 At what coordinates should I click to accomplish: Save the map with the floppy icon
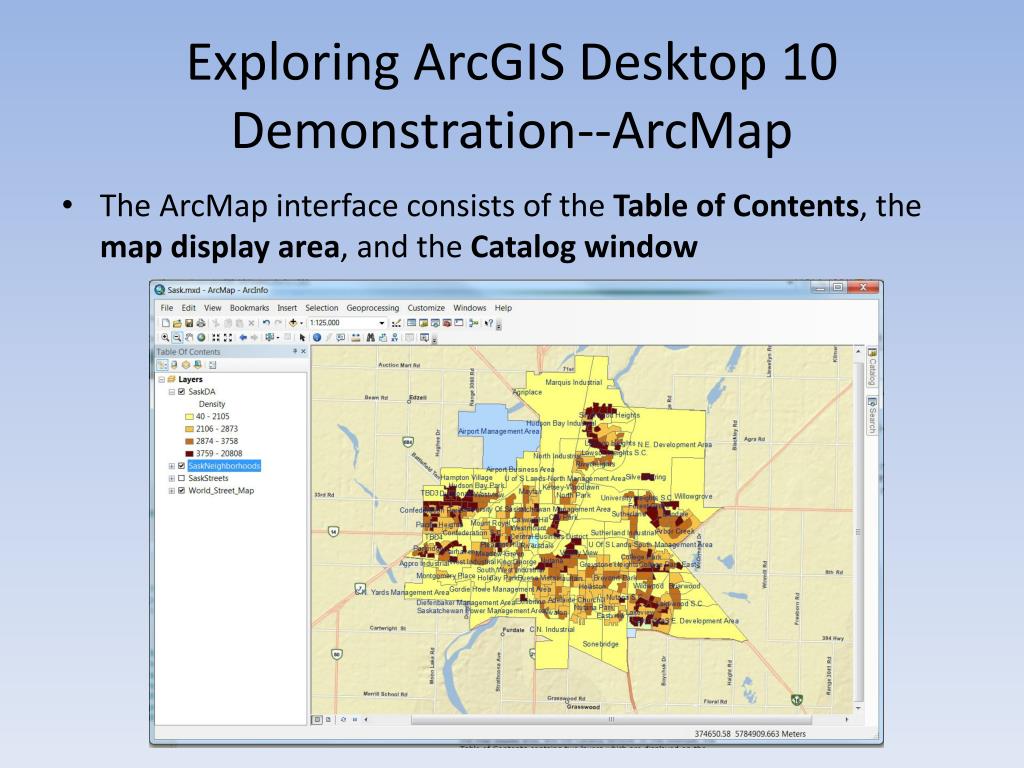pyautogui.click(x=189, y=323)
